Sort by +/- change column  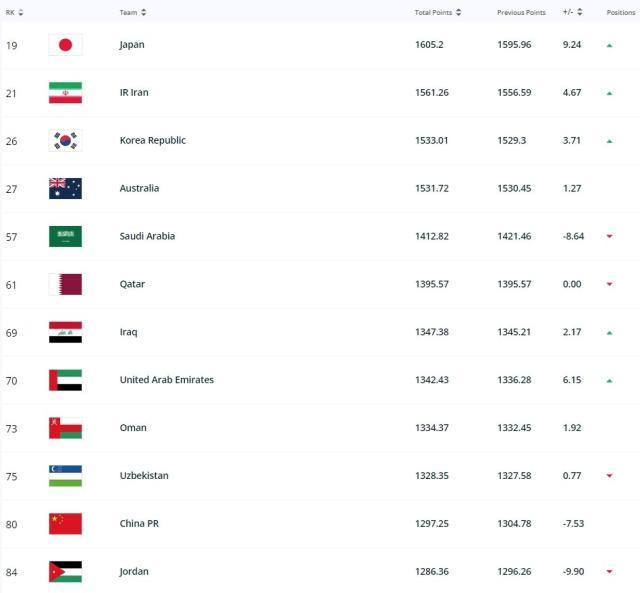tap(572, 12)
